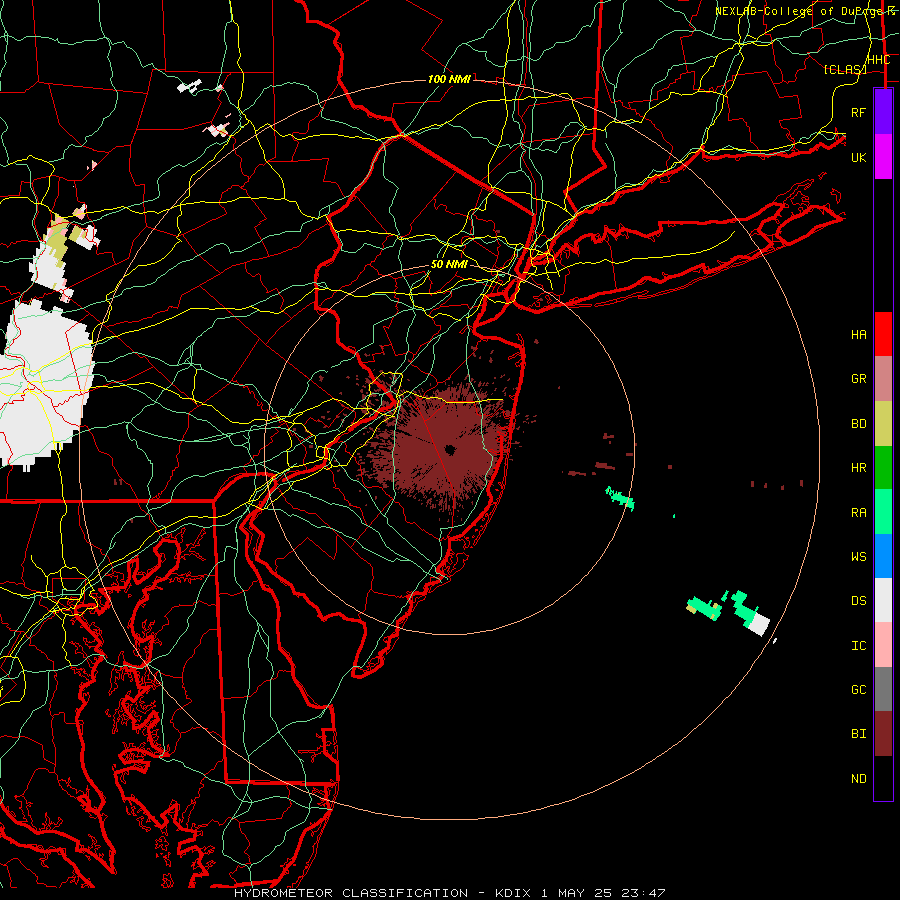Click the HA legend label

click(x=858, y=334)
